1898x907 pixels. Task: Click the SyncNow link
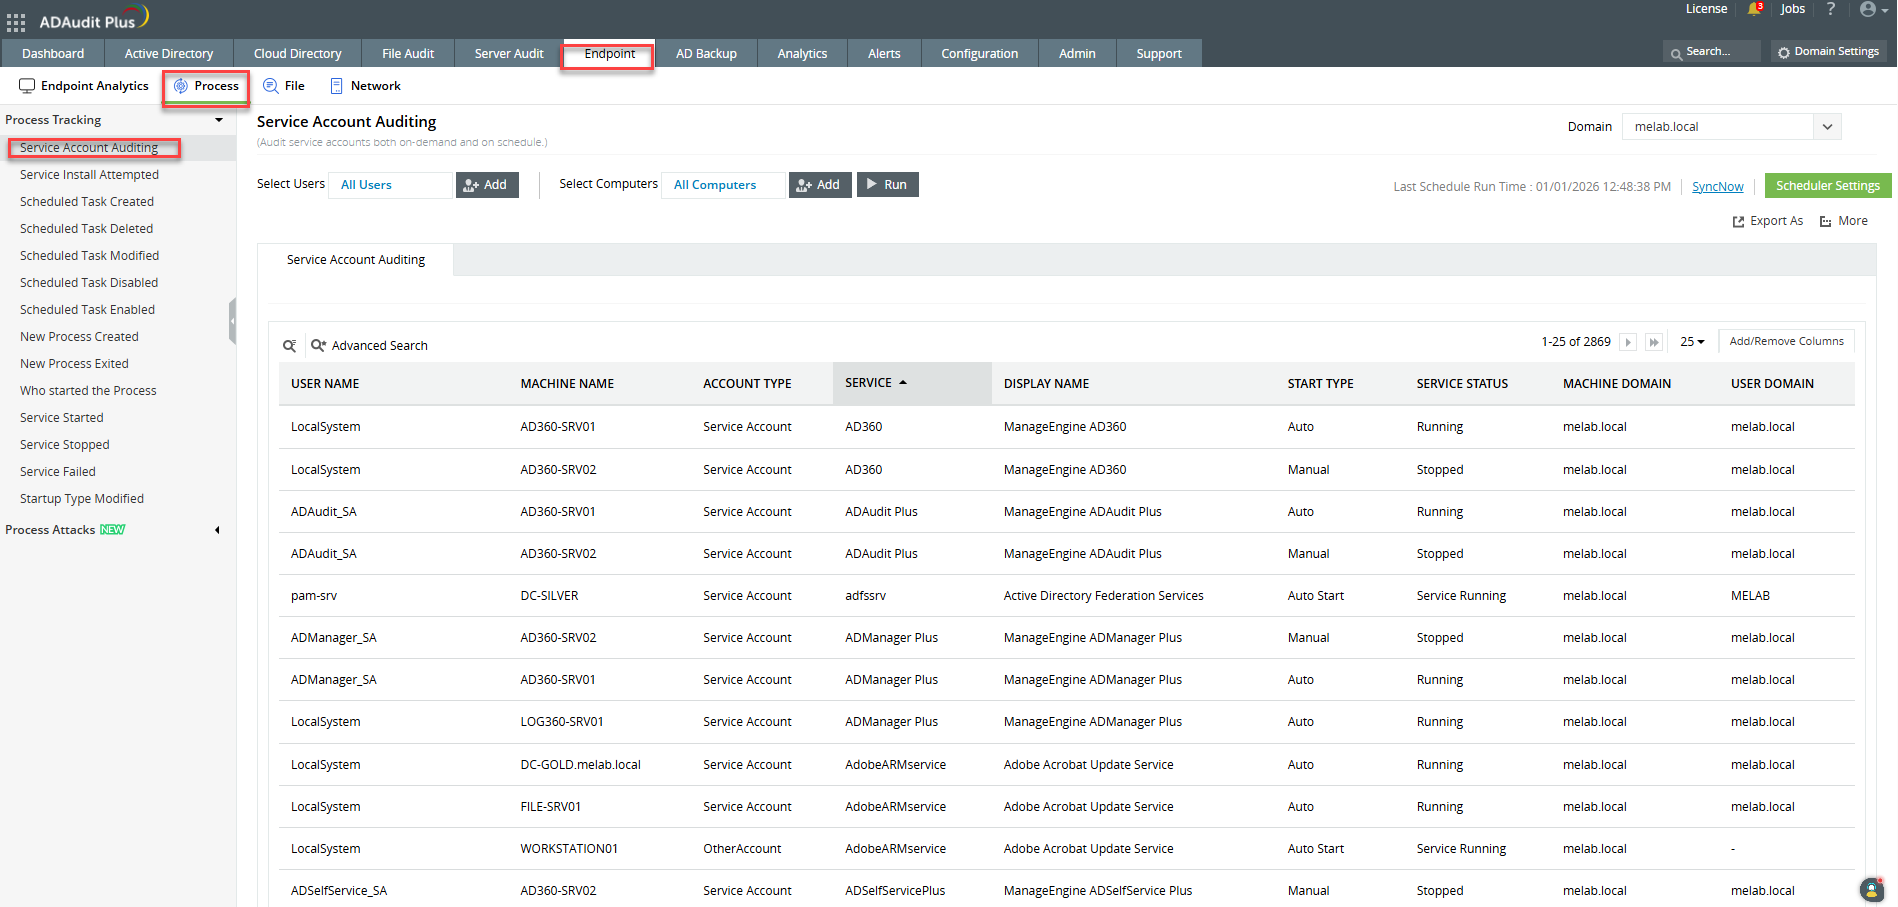coord(1717,187)
